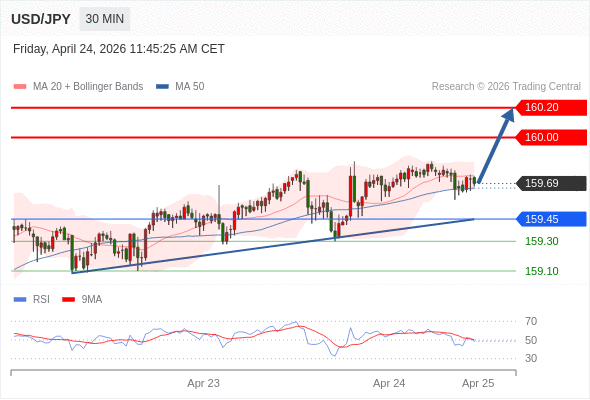The width and height of the screenshot is (590, 400).
Task: Click the 30 MIN timeframe badge
Action: click(105, 19)
